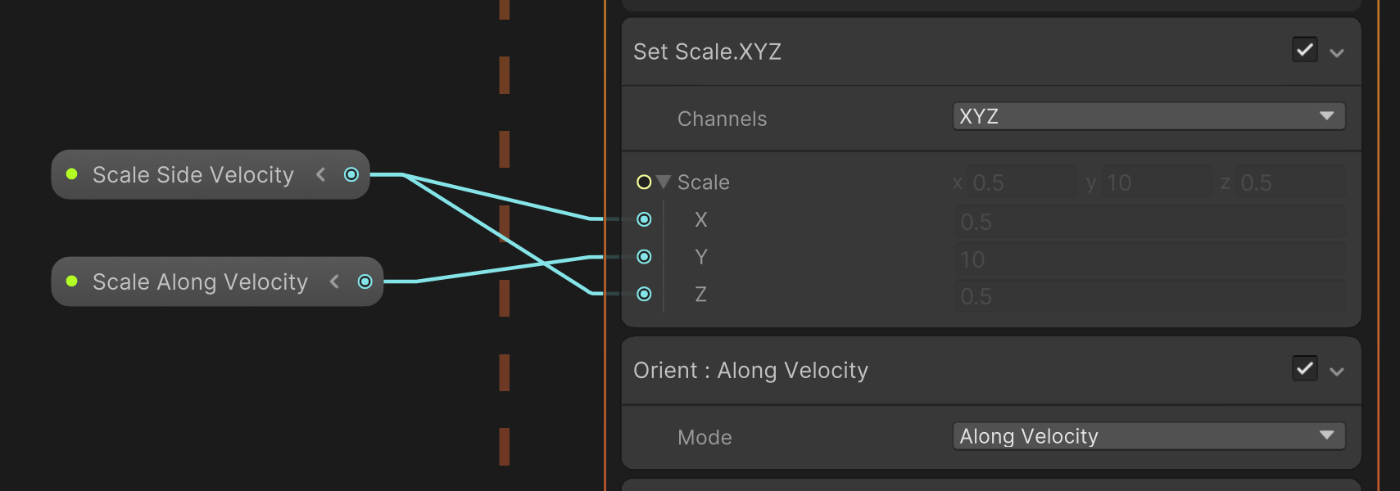Viewport: 1400px width, 491px height.
Task: Disable the Orient Along Velocity block checkbox
Action: (1304, 369)
